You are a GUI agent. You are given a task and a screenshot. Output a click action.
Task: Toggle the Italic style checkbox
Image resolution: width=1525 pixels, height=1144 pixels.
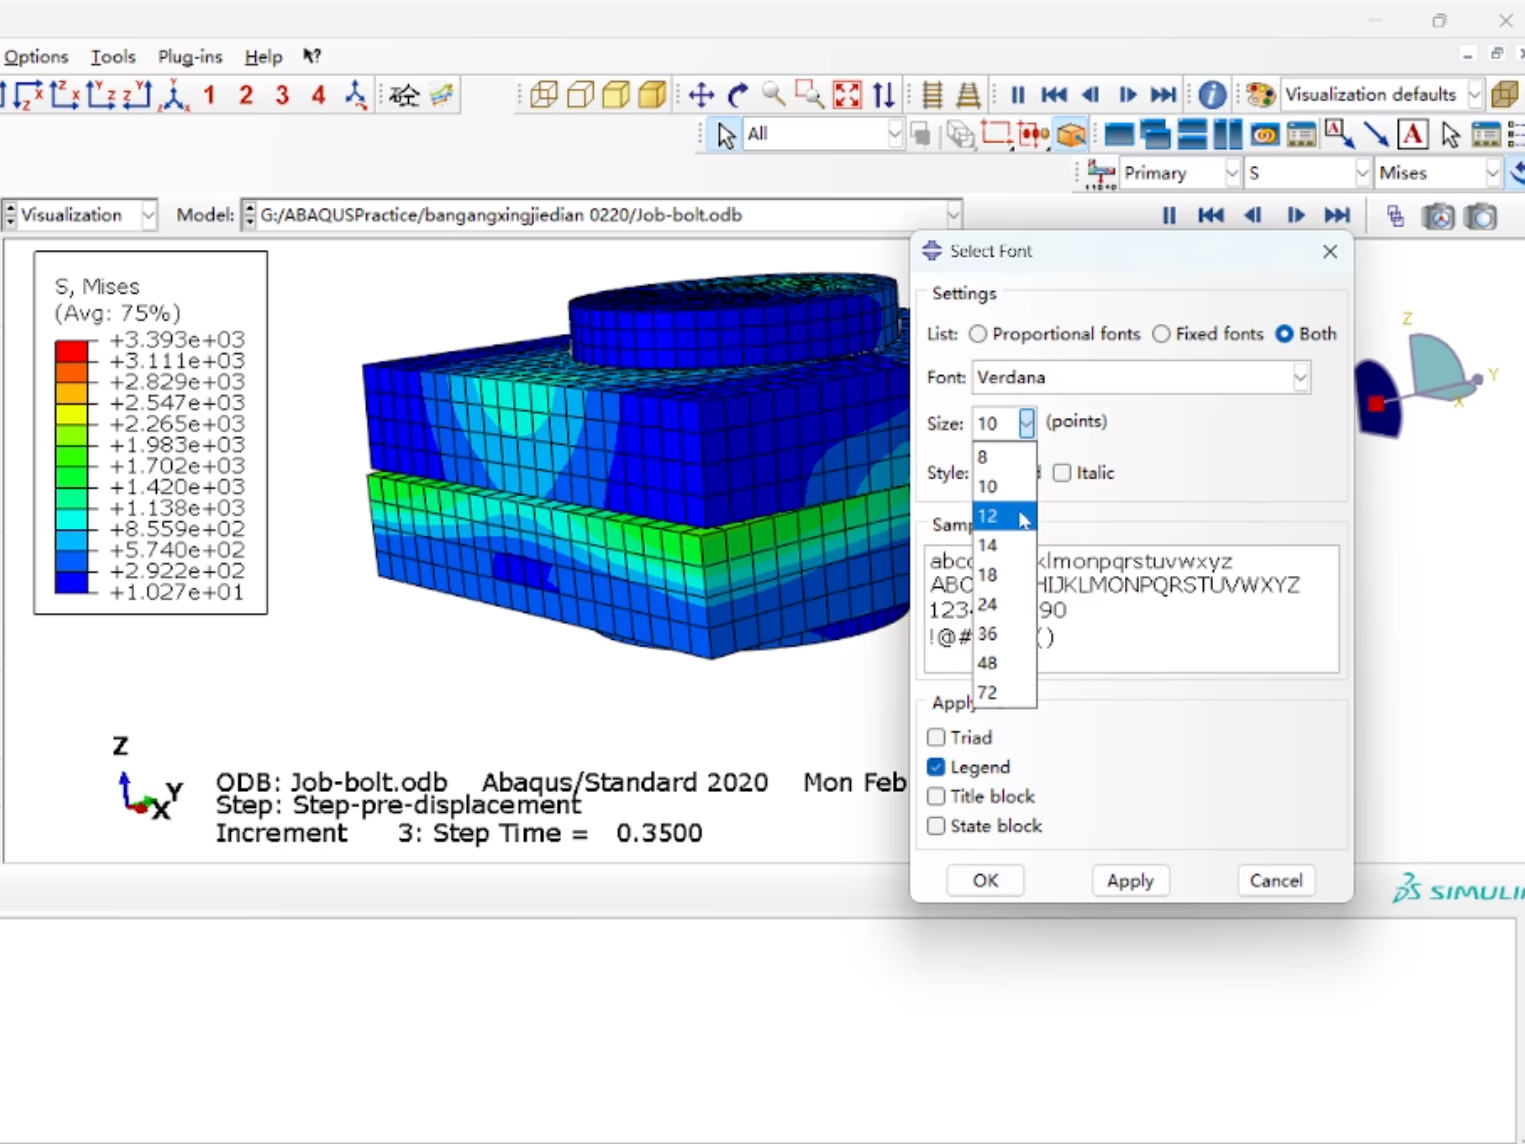[1062, 473]
